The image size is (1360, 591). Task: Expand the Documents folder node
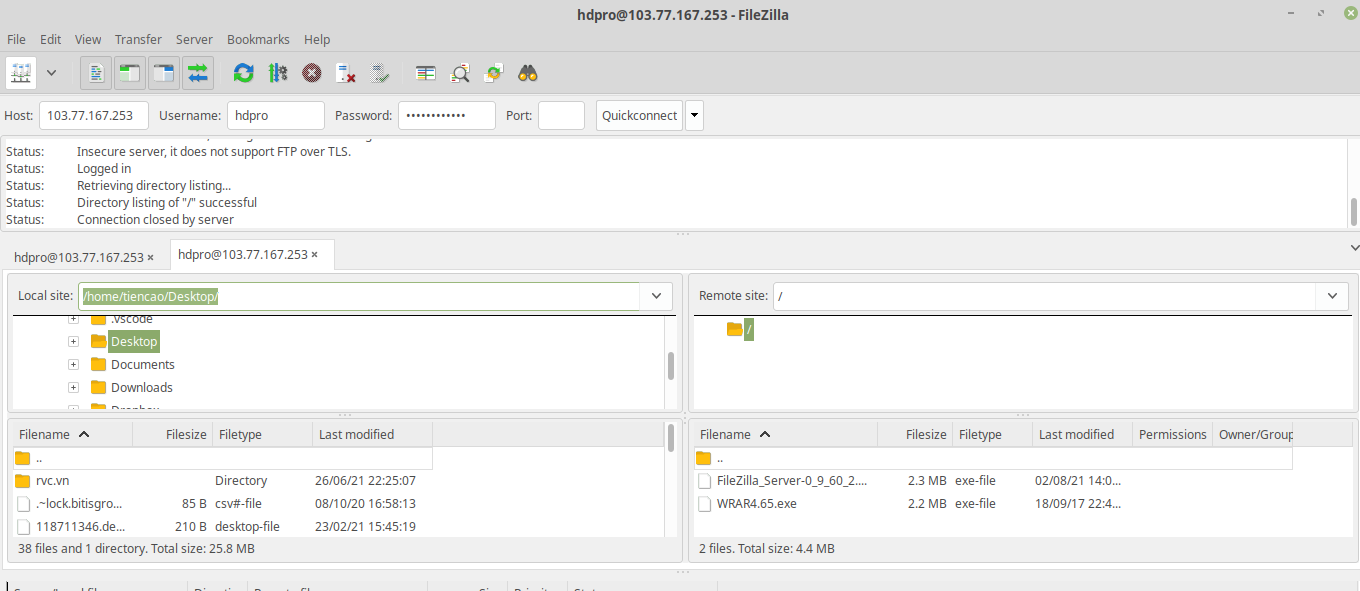coord(74,365)
